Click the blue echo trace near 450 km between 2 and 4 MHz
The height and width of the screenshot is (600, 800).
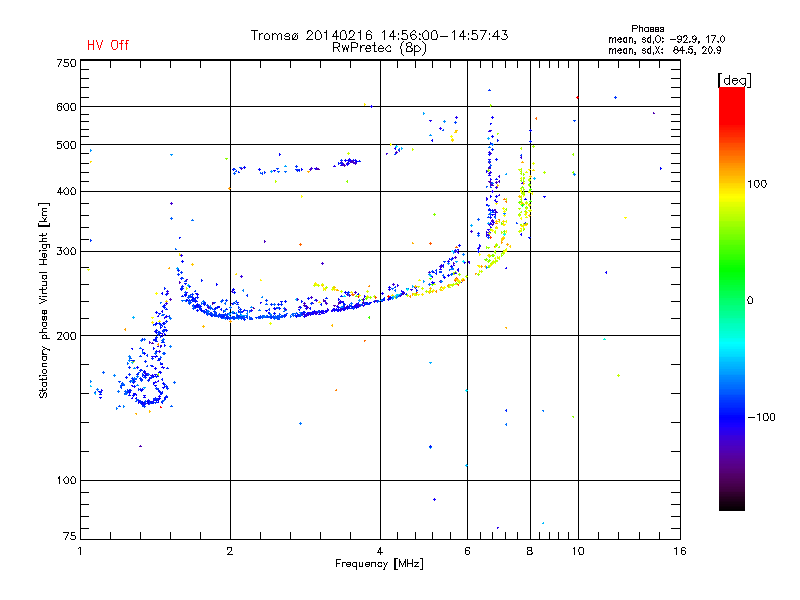296,167
